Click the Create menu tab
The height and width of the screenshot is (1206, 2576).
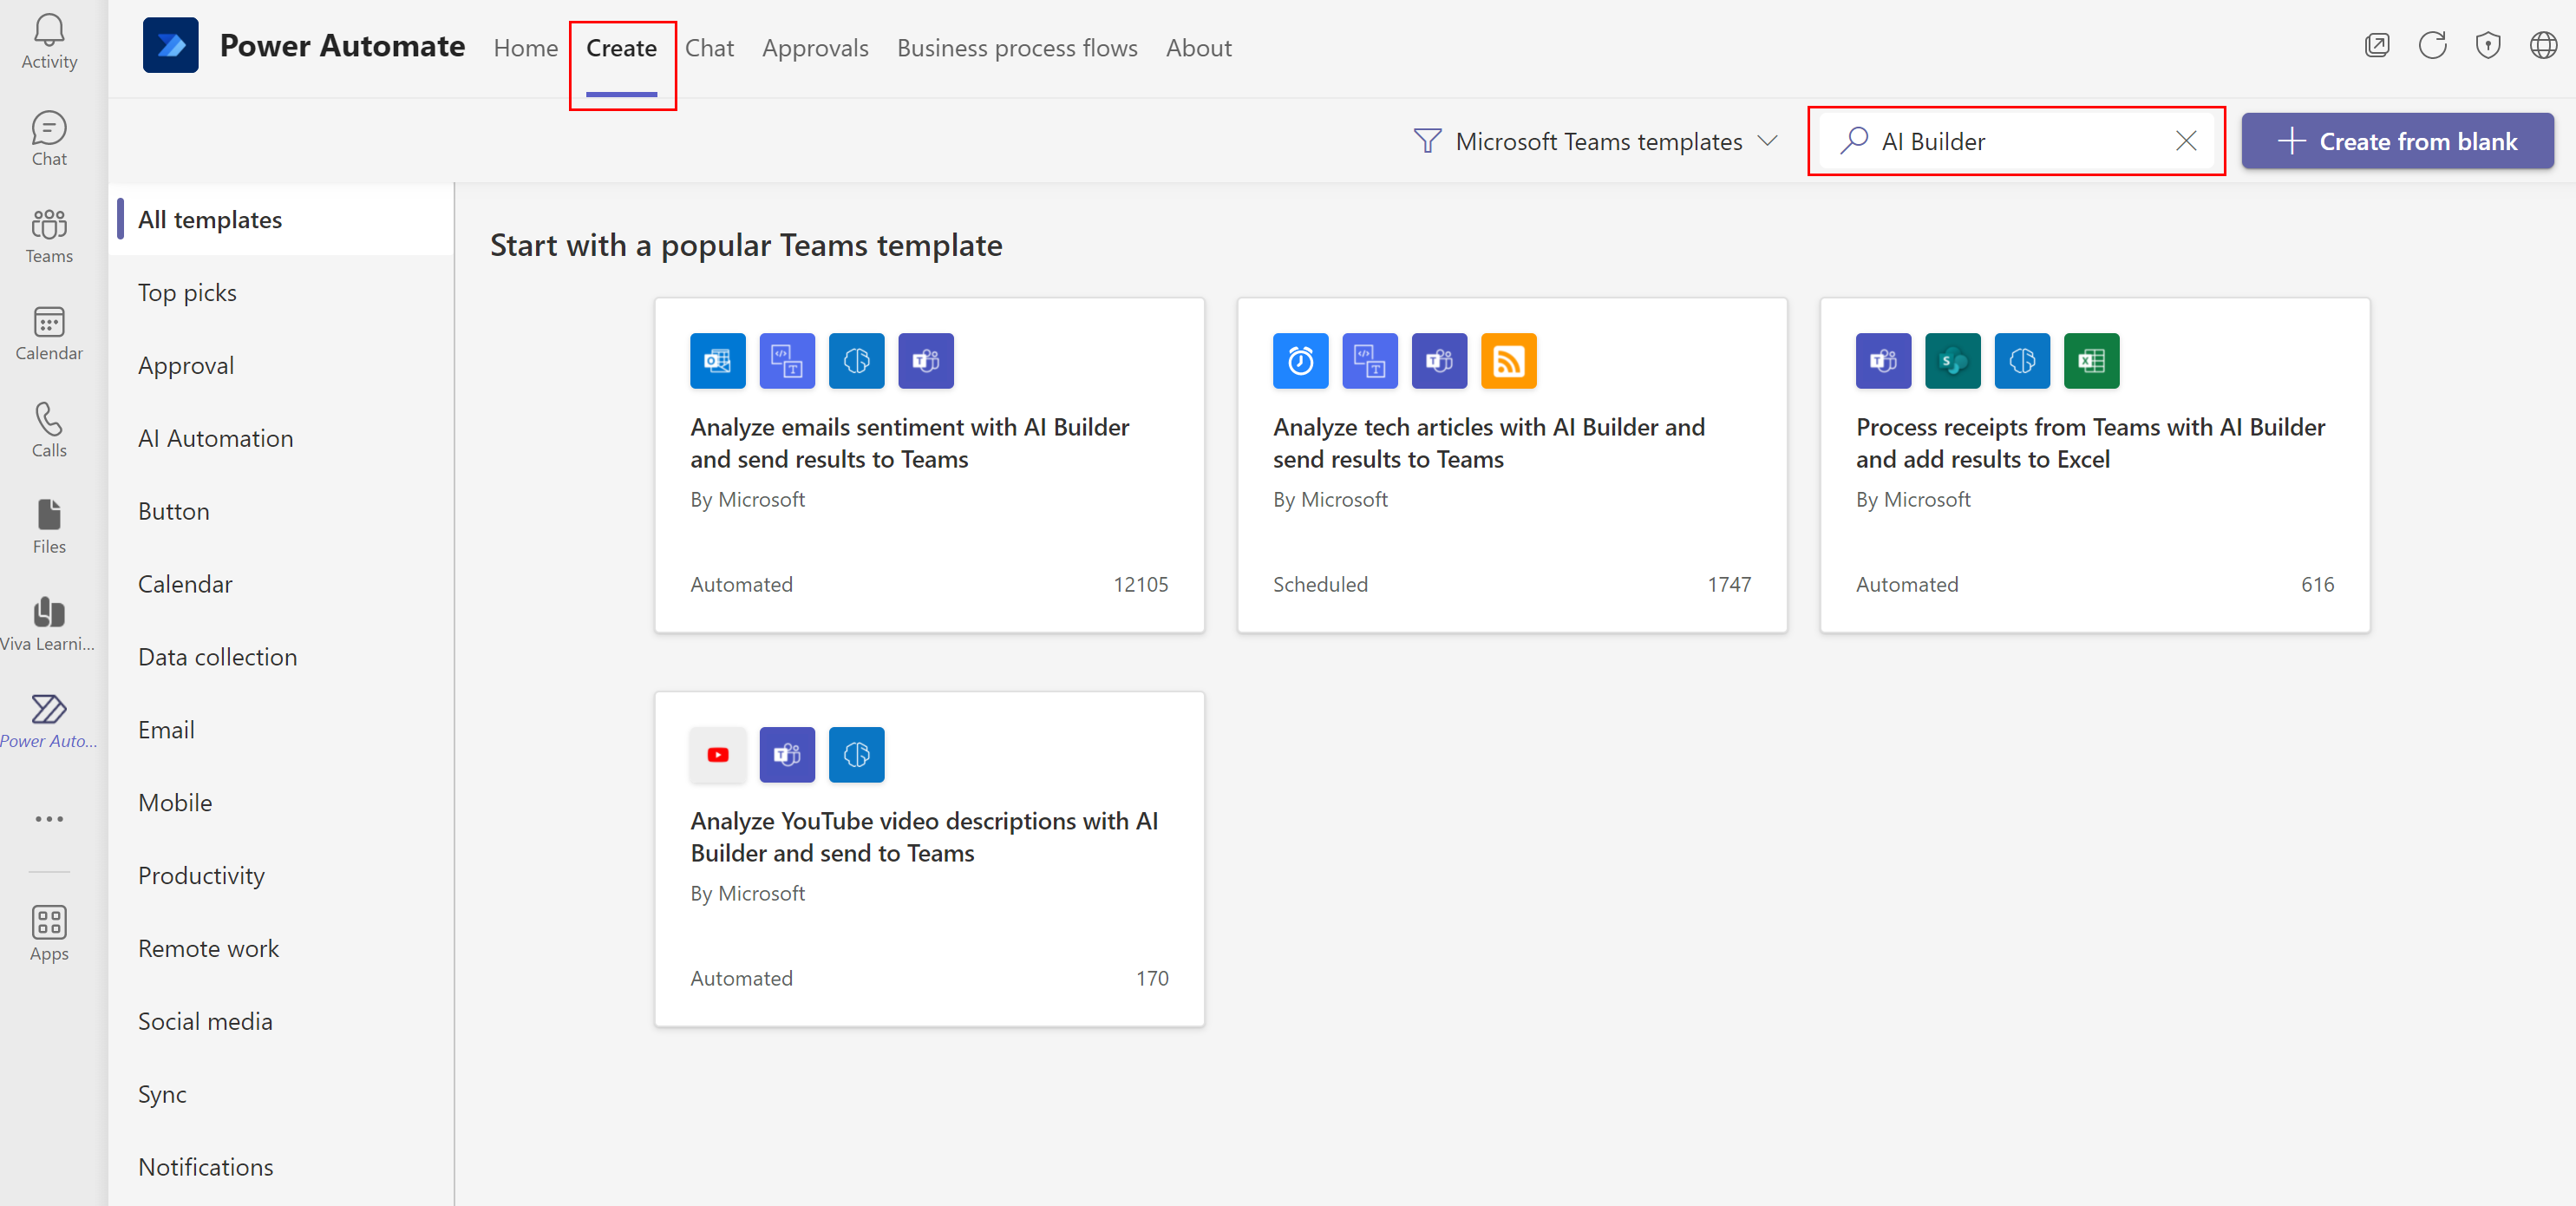pos(621,48)
